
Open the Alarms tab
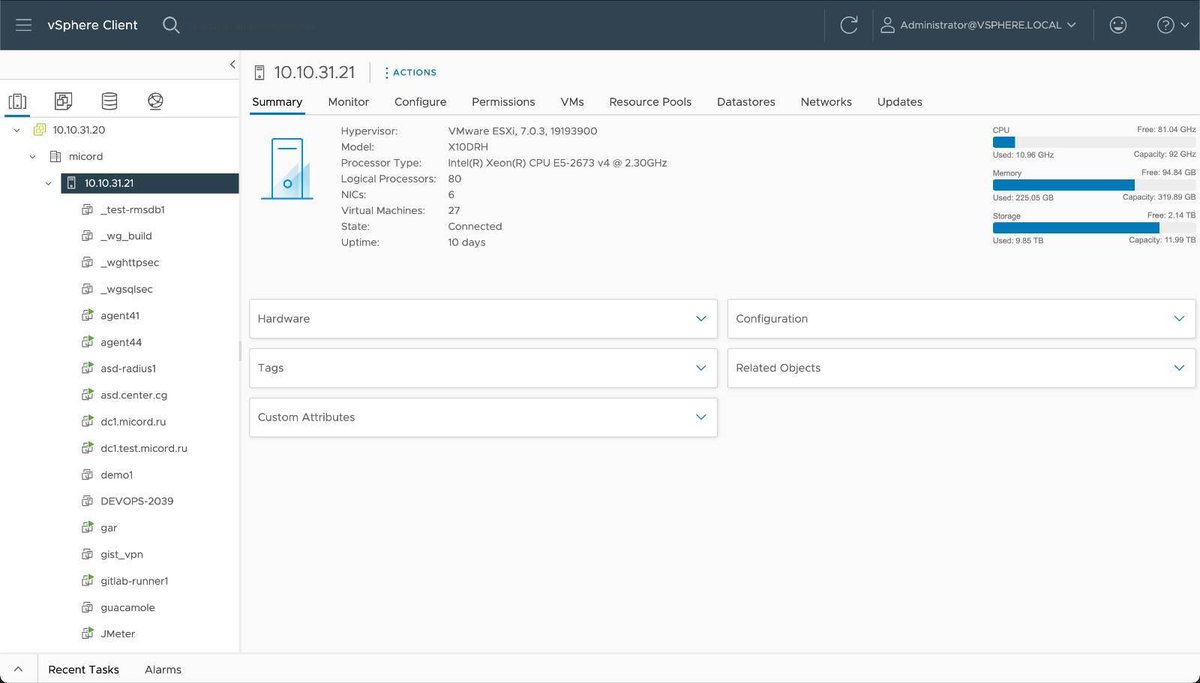(163, 669)
